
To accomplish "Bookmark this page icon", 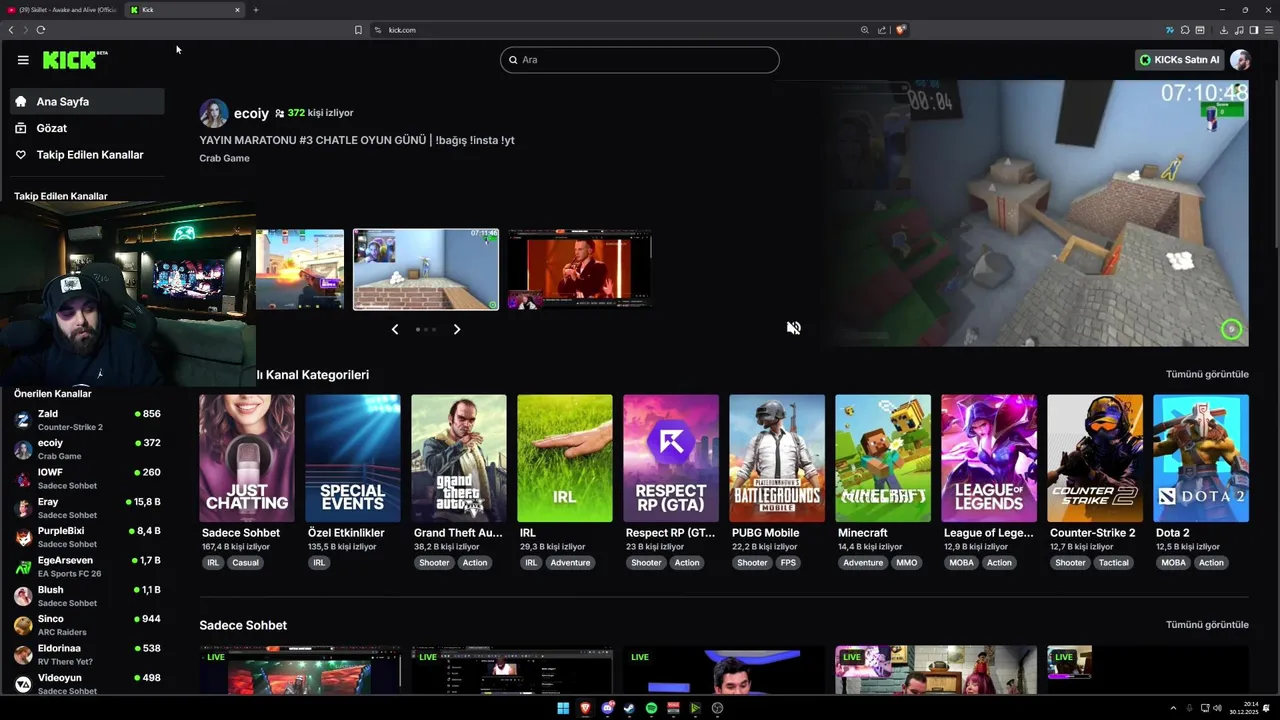I will pyautogui.click(x=358, y=30).
